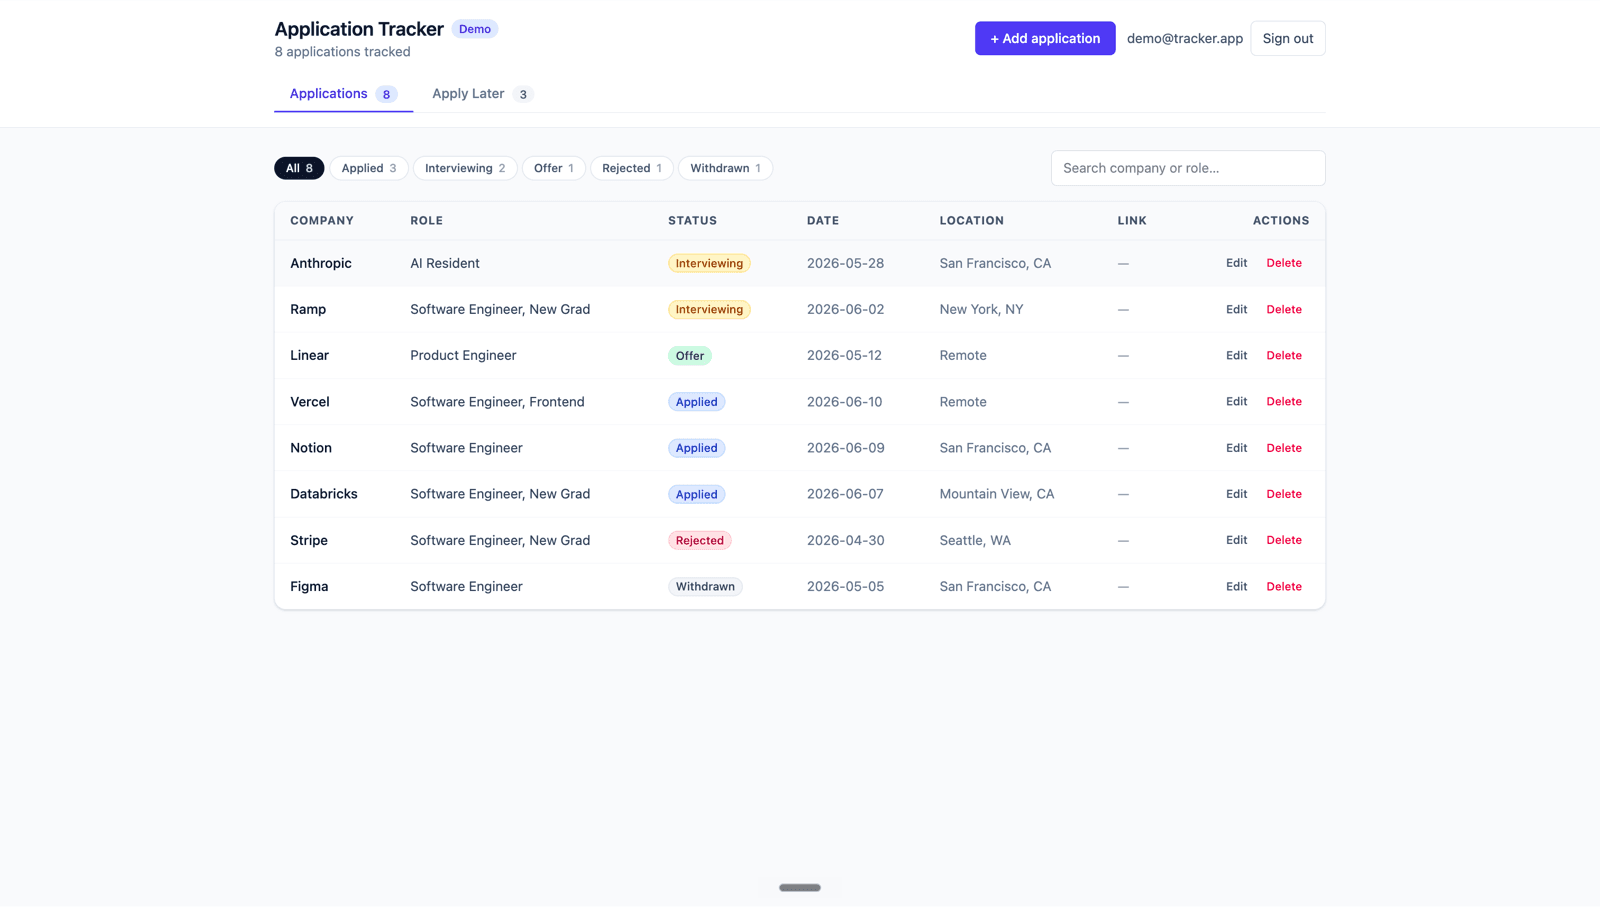1600x907 pixels.
Task: Click the Company column header
Action: (x=322, y=220)
